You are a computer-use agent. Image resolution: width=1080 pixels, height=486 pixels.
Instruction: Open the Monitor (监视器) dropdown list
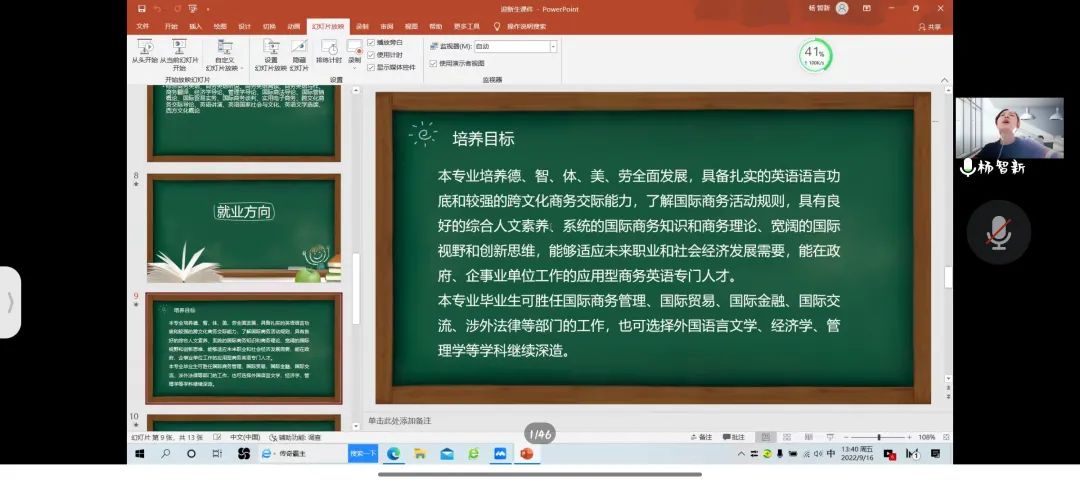(552, 46)
